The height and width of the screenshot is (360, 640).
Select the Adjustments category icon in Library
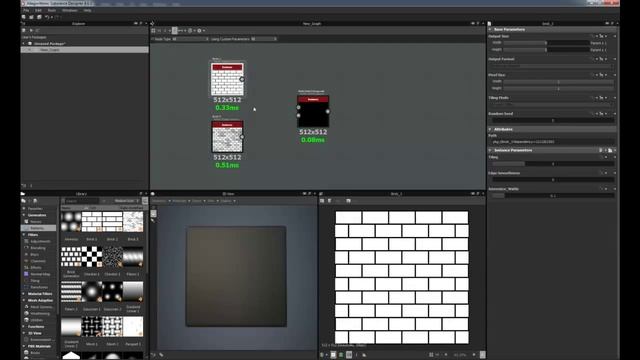[x=27, y=241]
